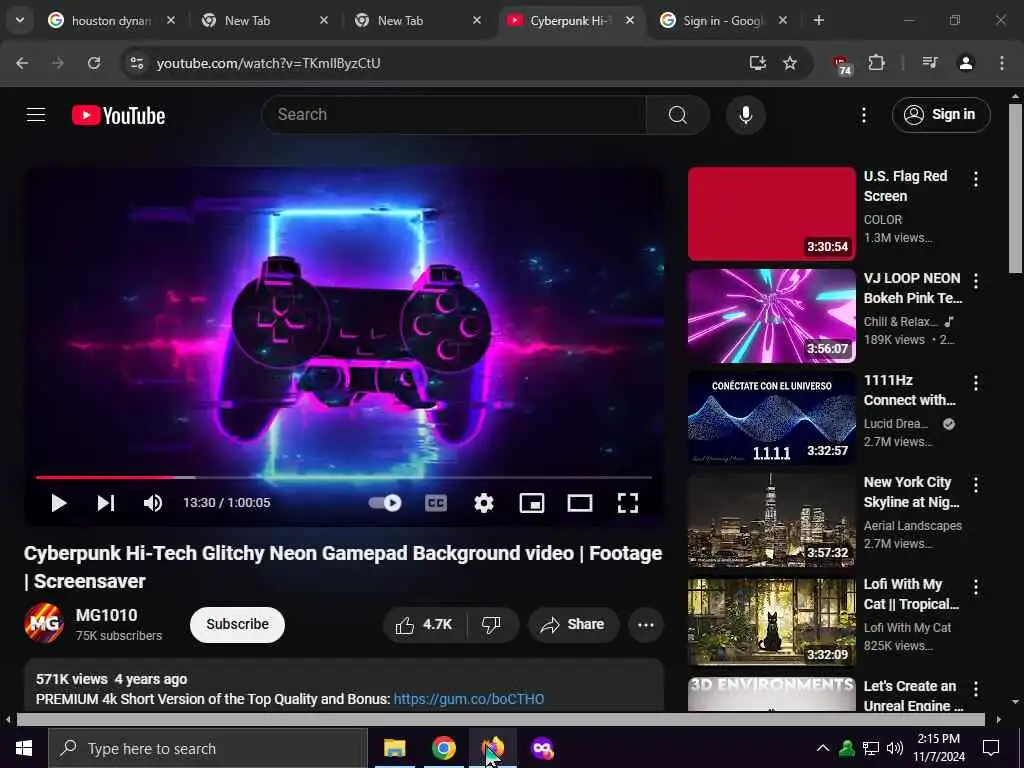The height and width of the screenshot is (768, 1024).
Task: Go to YouTube home via logo
Action: [x=118, y=116]
